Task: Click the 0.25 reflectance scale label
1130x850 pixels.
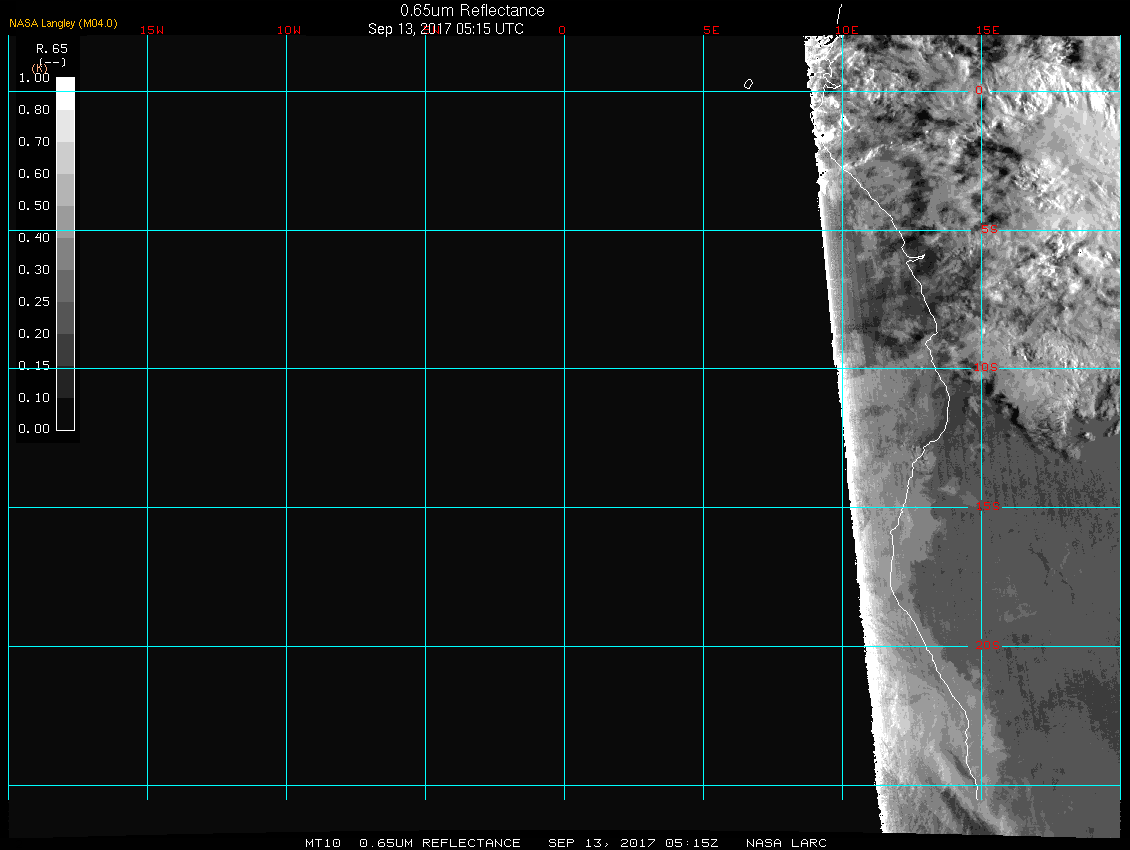Action: (34, 302)
